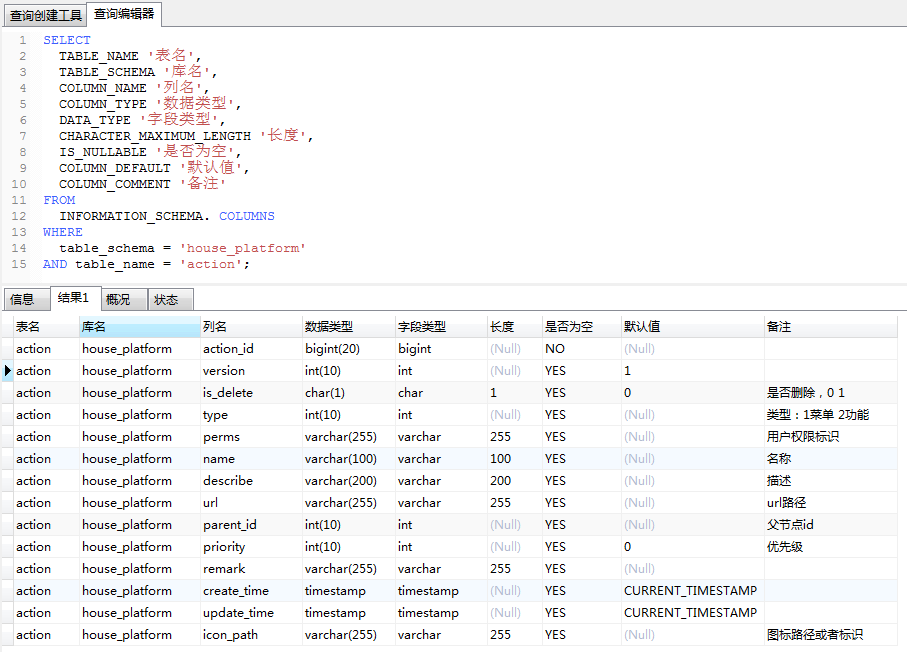
Task: Select the icon_path cell
Action: point(251,635)
